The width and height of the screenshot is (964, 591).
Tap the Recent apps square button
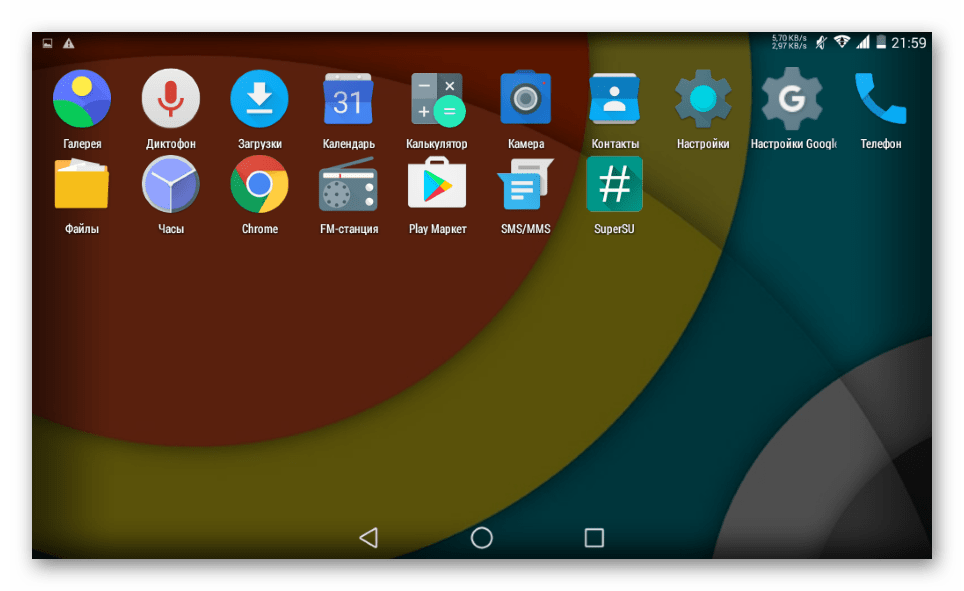[x=594, y=538]
